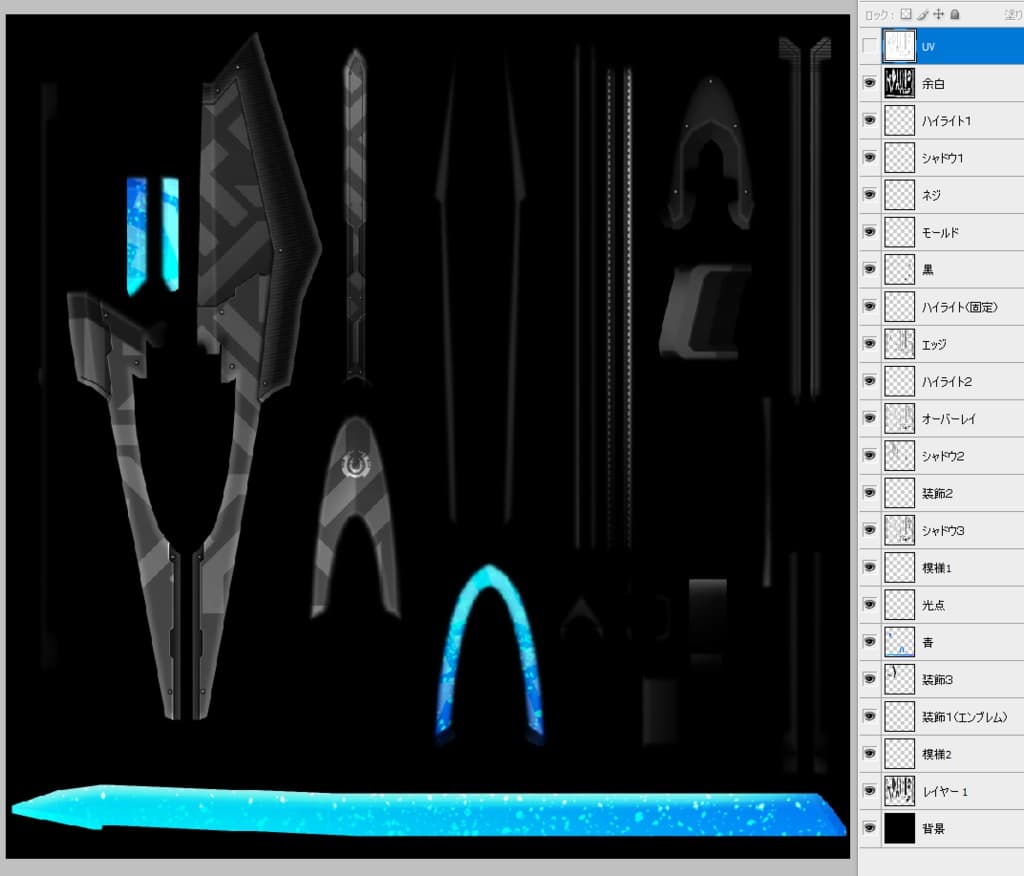This screenshot has width=1024, height=876.
Task: Hide the 黒 layer eye icon
Action: (x=869, y=269)
